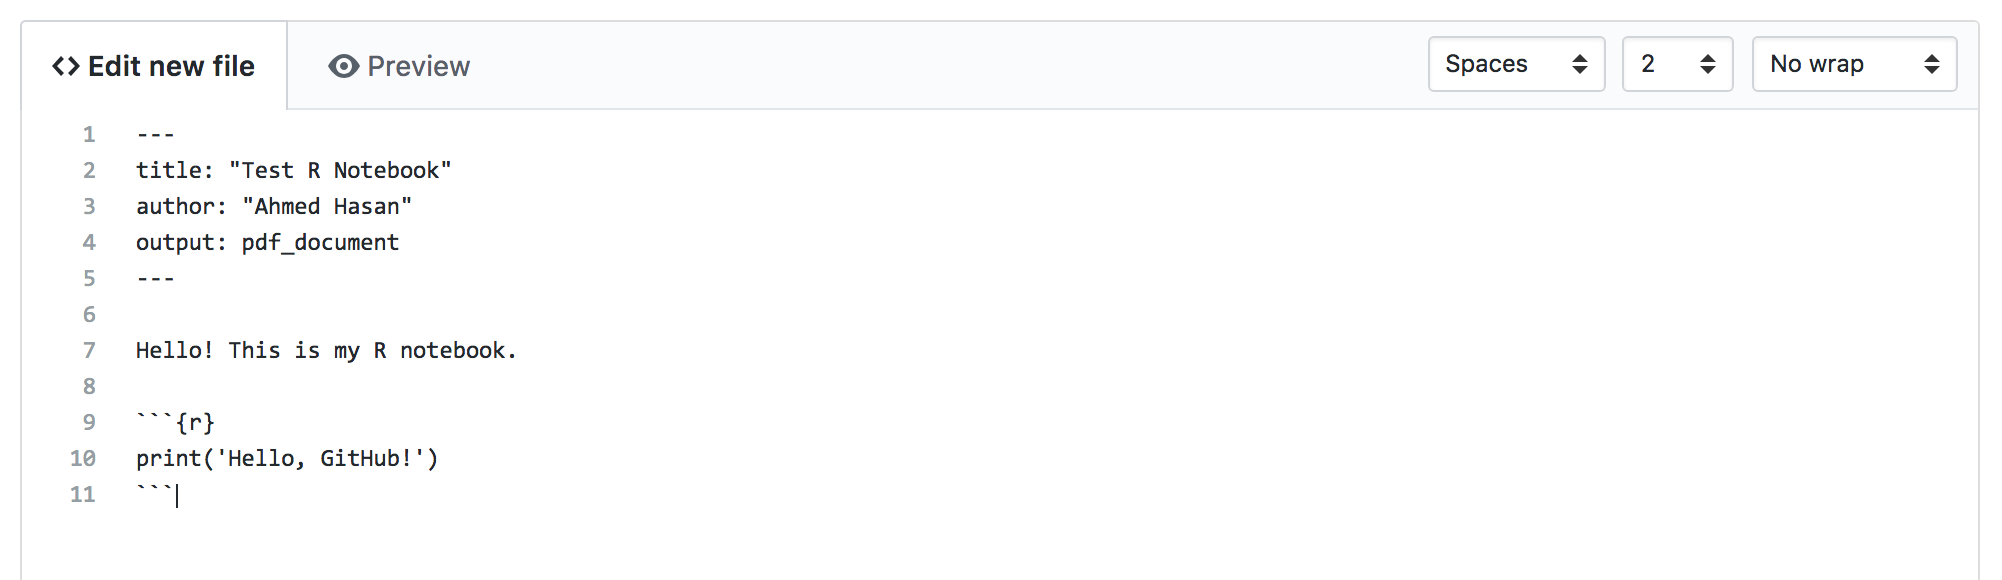The image size is (2002, 580).
Task: Click the ```{r} chunk opener line
Action: pos(176,422)
